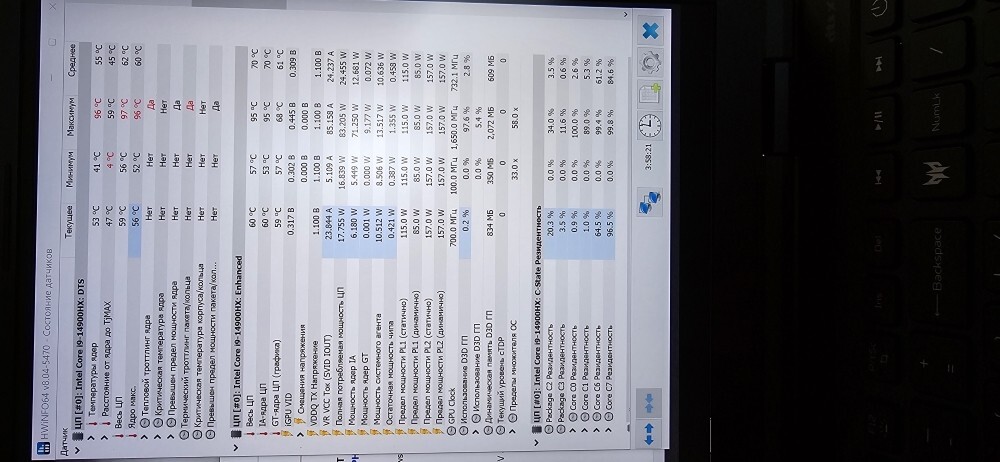Reset min/max values with the clock icon

(x=650, y=126)
